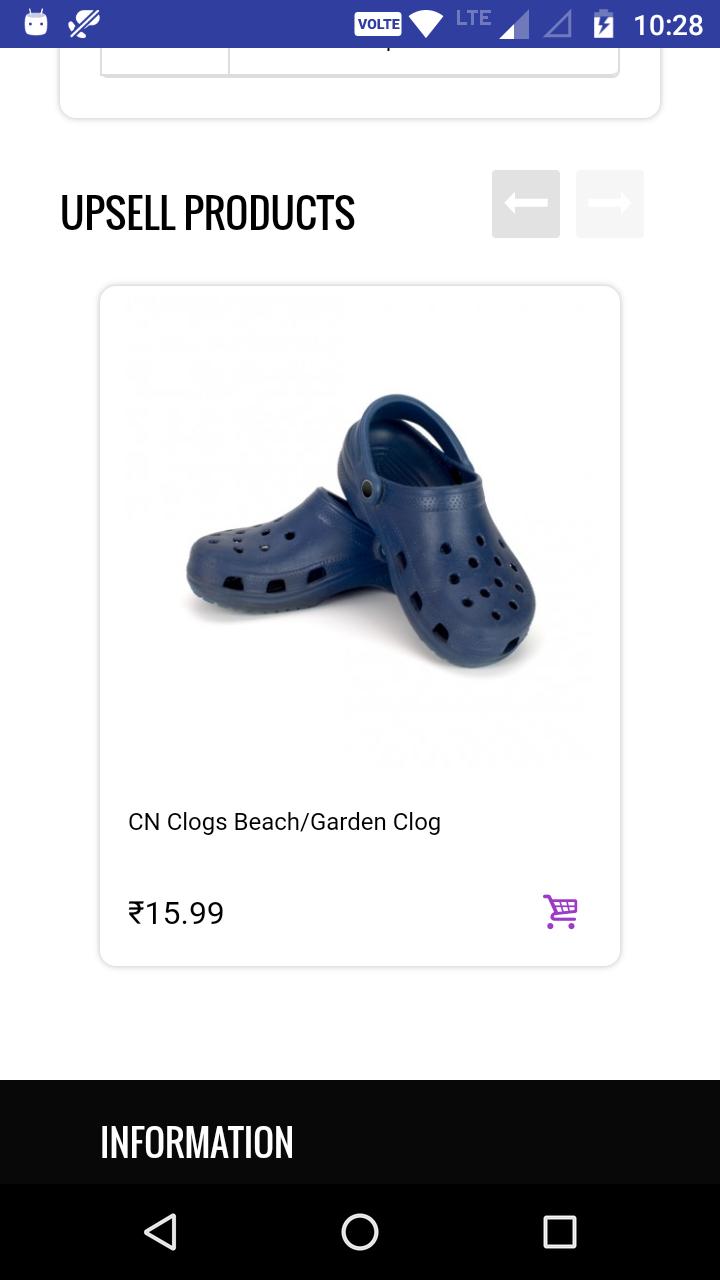
Task: Tap the Wi-Fi signal icon in status bar
Action: tap(426, 24)
